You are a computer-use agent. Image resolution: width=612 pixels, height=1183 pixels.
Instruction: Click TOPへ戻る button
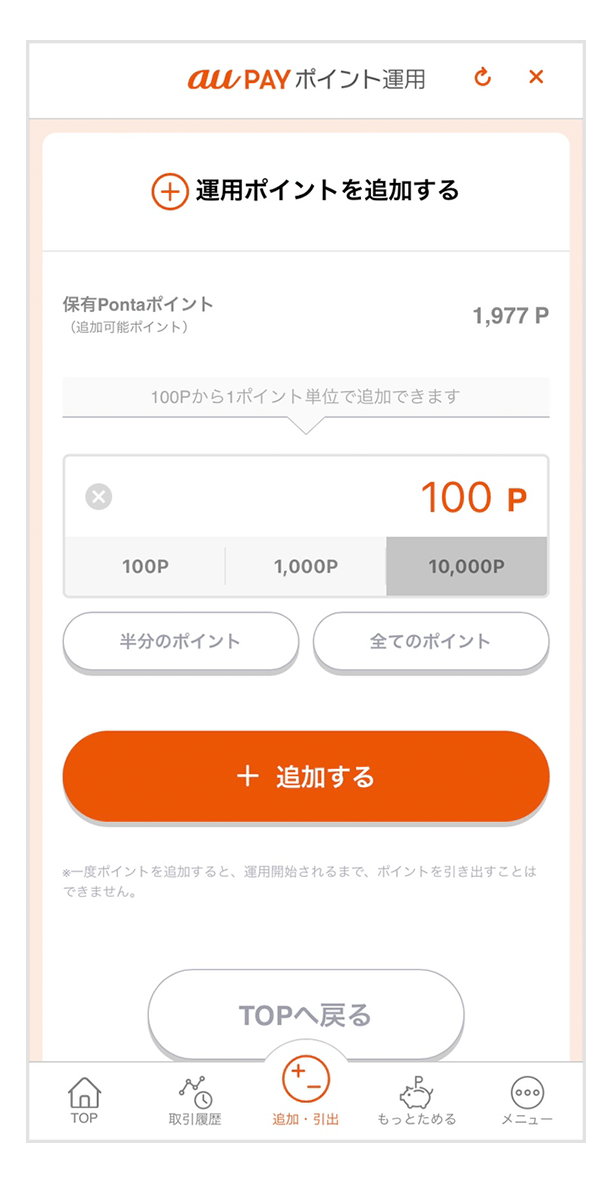pyautogui.click(x=306, y=1016)
